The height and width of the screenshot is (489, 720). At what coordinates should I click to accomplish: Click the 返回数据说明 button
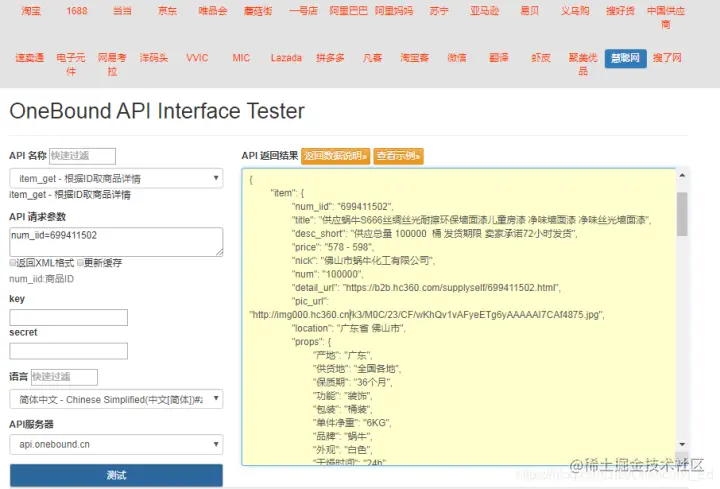[336, 156]
